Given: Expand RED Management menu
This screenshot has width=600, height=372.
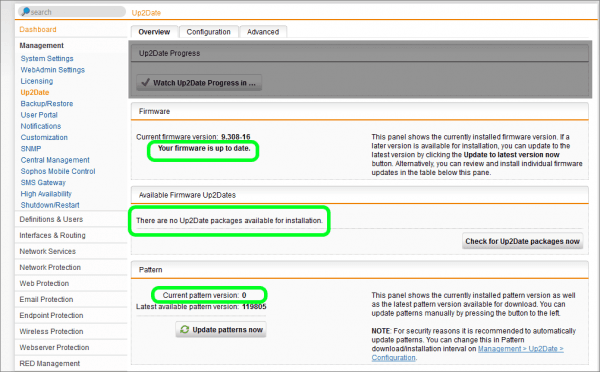Looking at the screenshot, I should click(x=50, y=364).
